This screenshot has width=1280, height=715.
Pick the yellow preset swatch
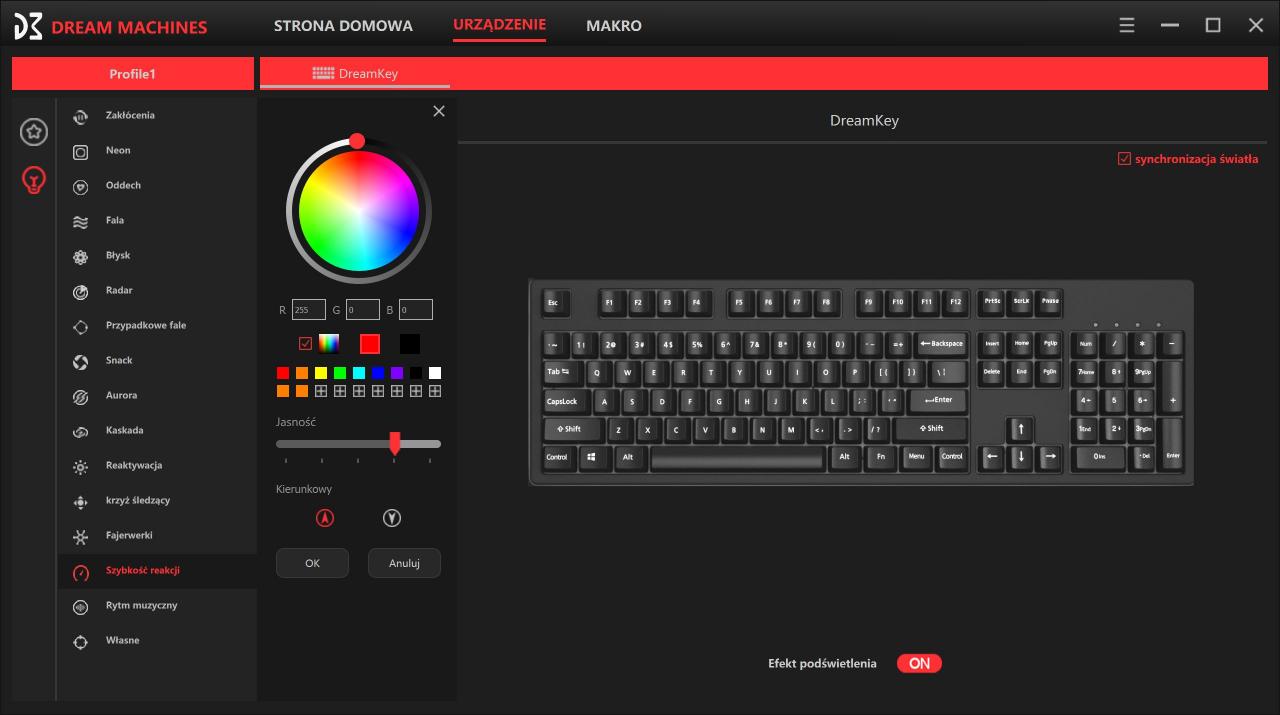[321, 373]
